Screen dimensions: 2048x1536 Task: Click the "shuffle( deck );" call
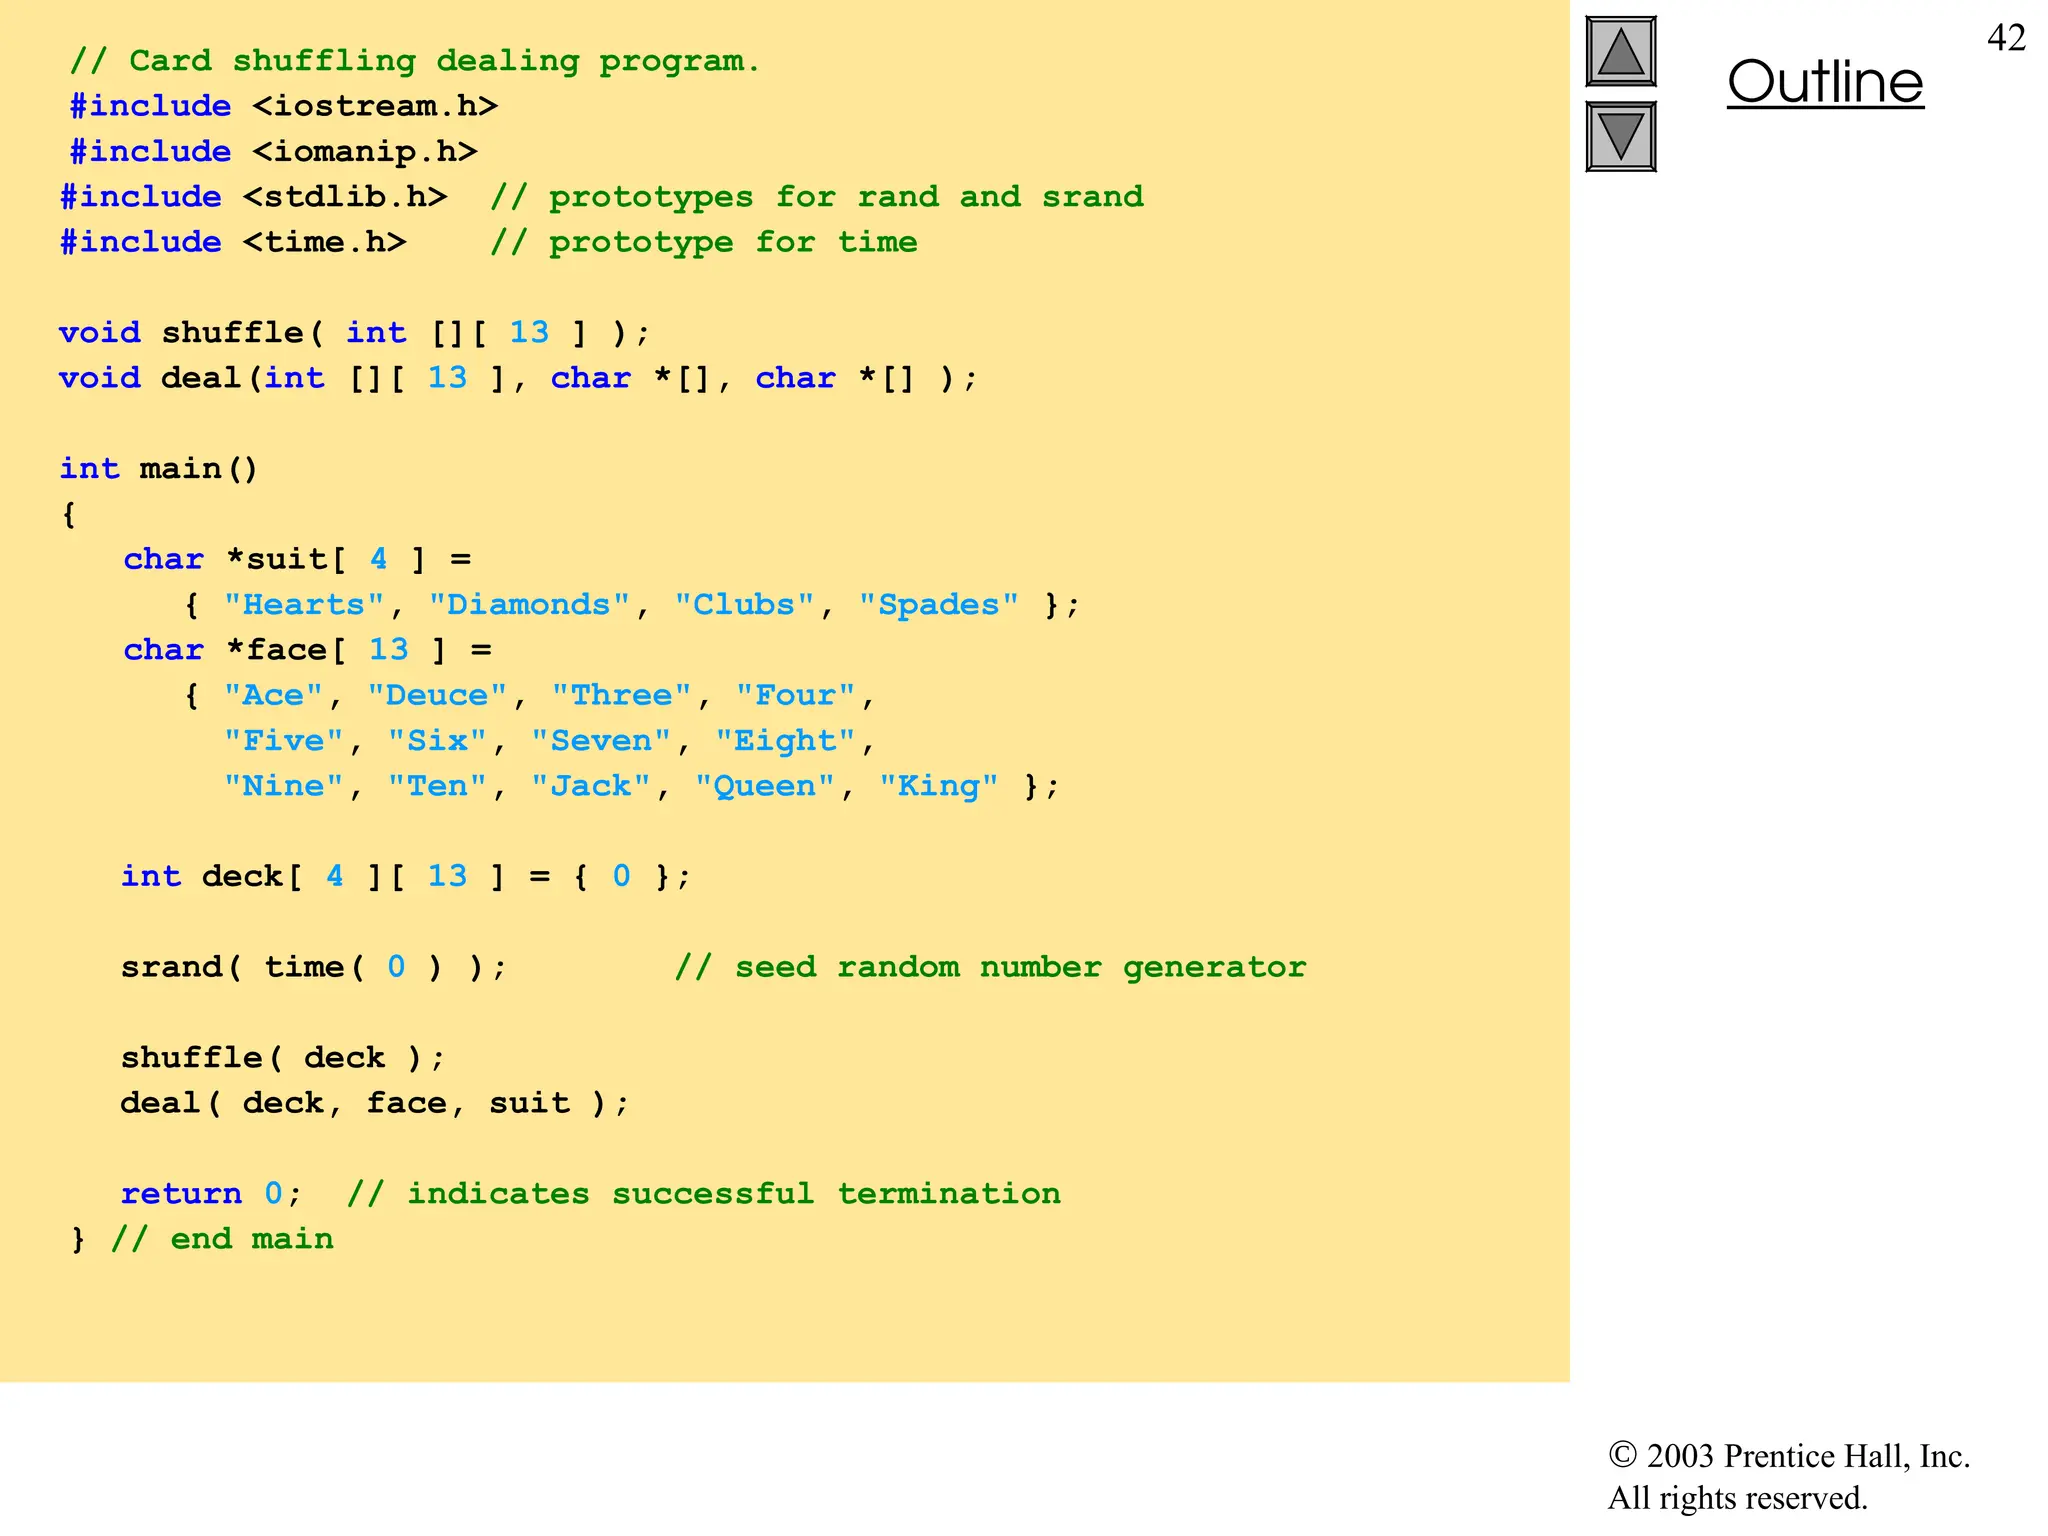[x=283, y=1058]
